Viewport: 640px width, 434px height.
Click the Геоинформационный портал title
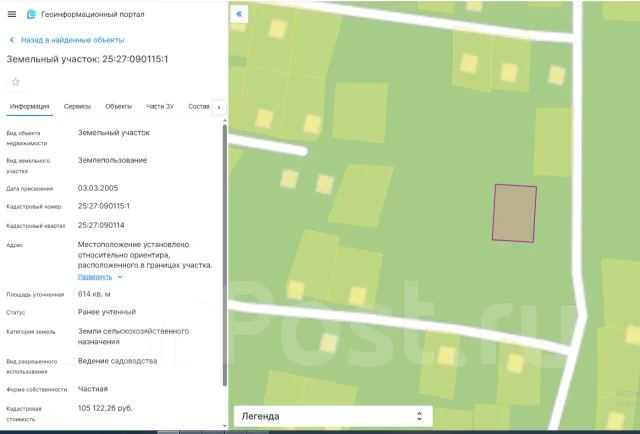click(x=93, y=14)
